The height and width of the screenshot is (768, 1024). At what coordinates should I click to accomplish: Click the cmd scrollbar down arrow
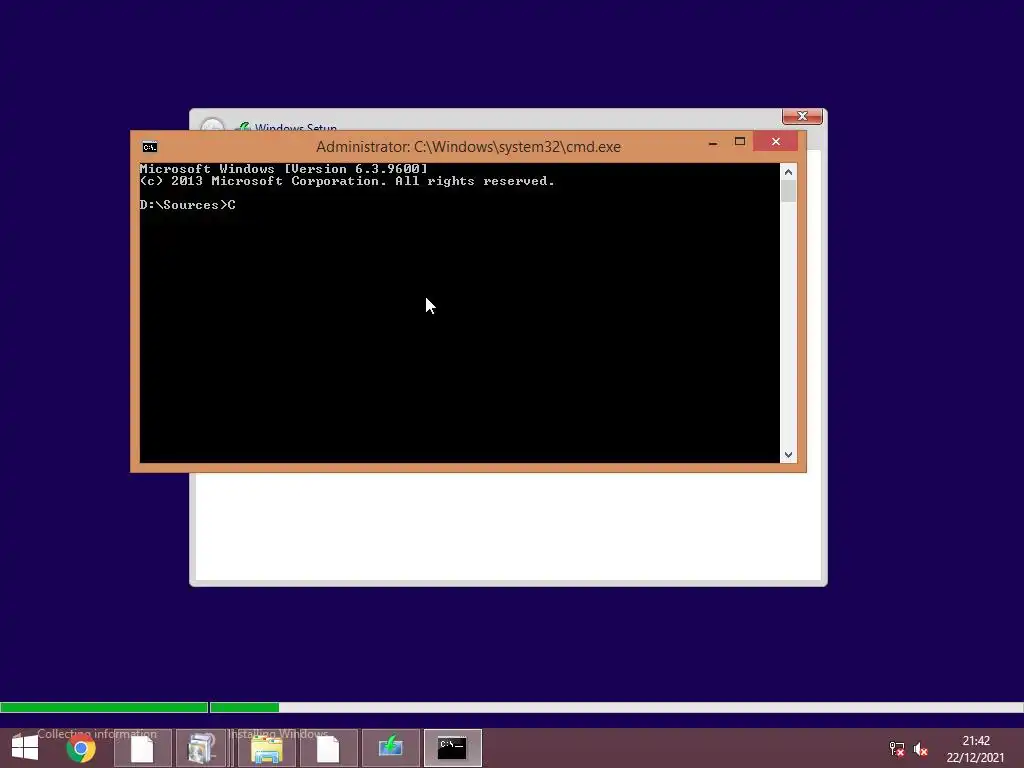click(x=788, y=455)
